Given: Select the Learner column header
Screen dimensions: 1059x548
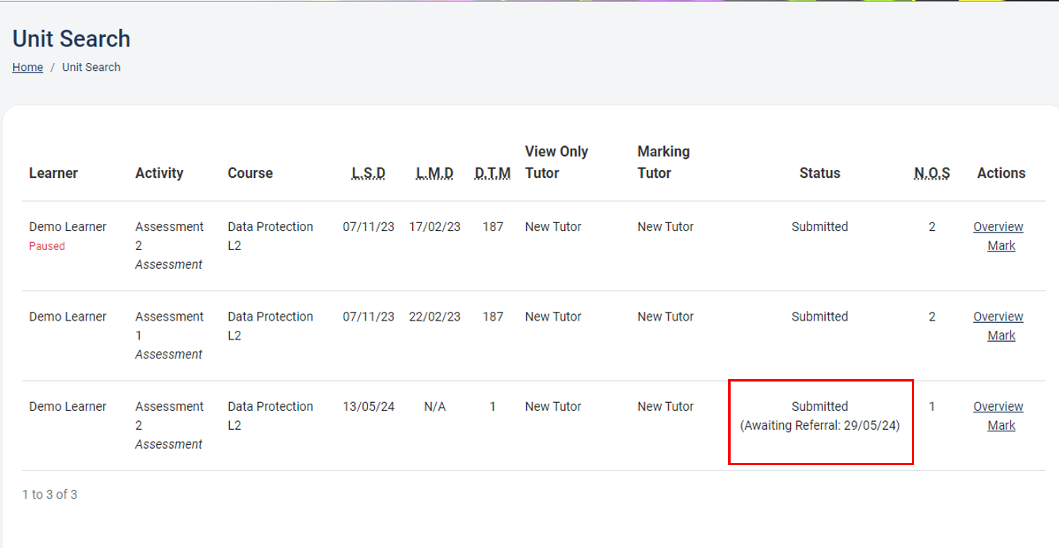Looking at the screenshot, I should [x=53, y=173].
